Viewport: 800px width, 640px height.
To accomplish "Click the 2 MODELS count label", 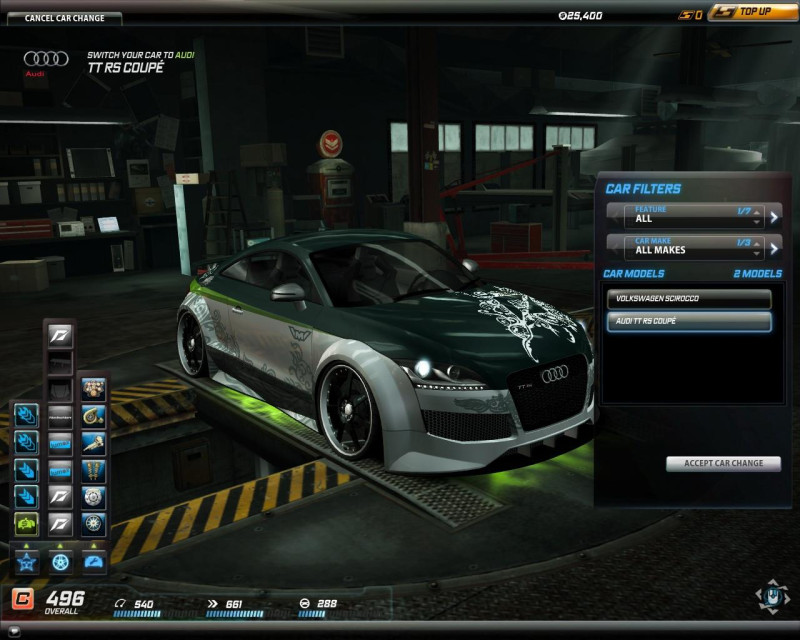I will pos(758,274).
